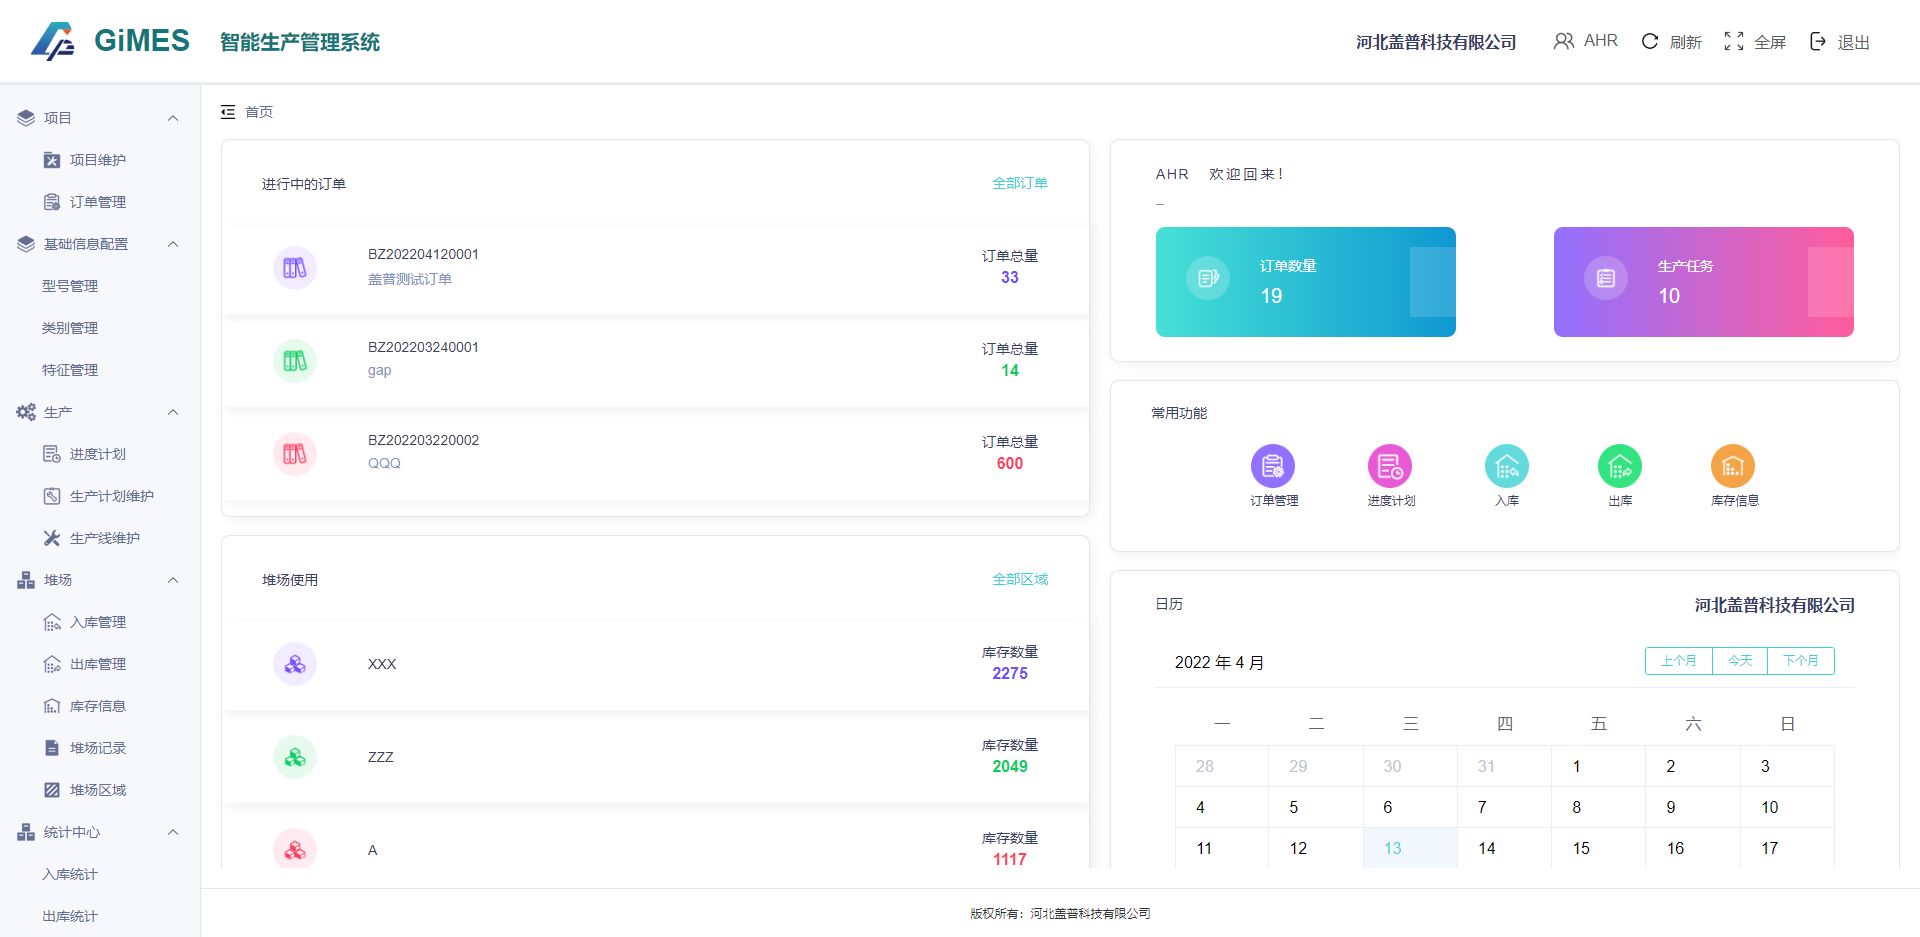Click the 退出 logout icon
Viewport: 1920px width, 937px height.
(1818, 41)
